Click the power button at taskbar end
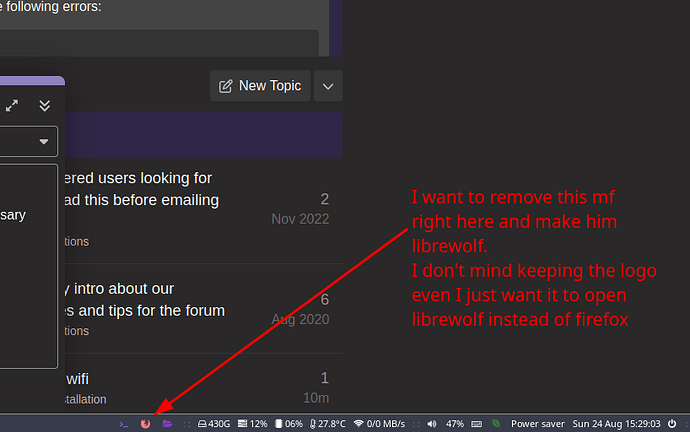This screenshot has width=690, height=432. click(x=671, y=423)
